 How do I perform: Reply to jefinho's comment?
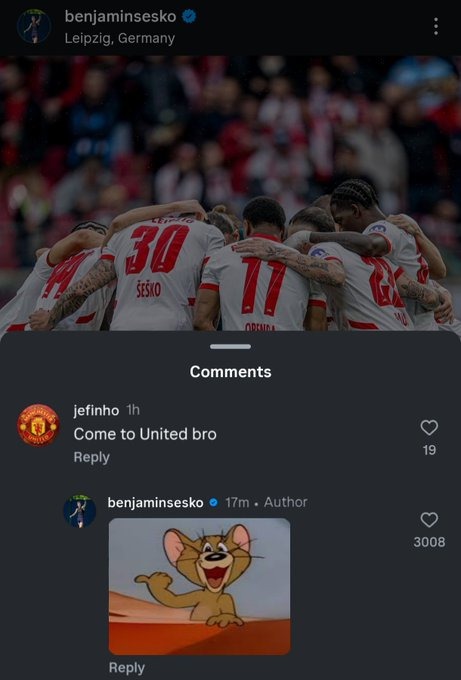click(92, 457)
